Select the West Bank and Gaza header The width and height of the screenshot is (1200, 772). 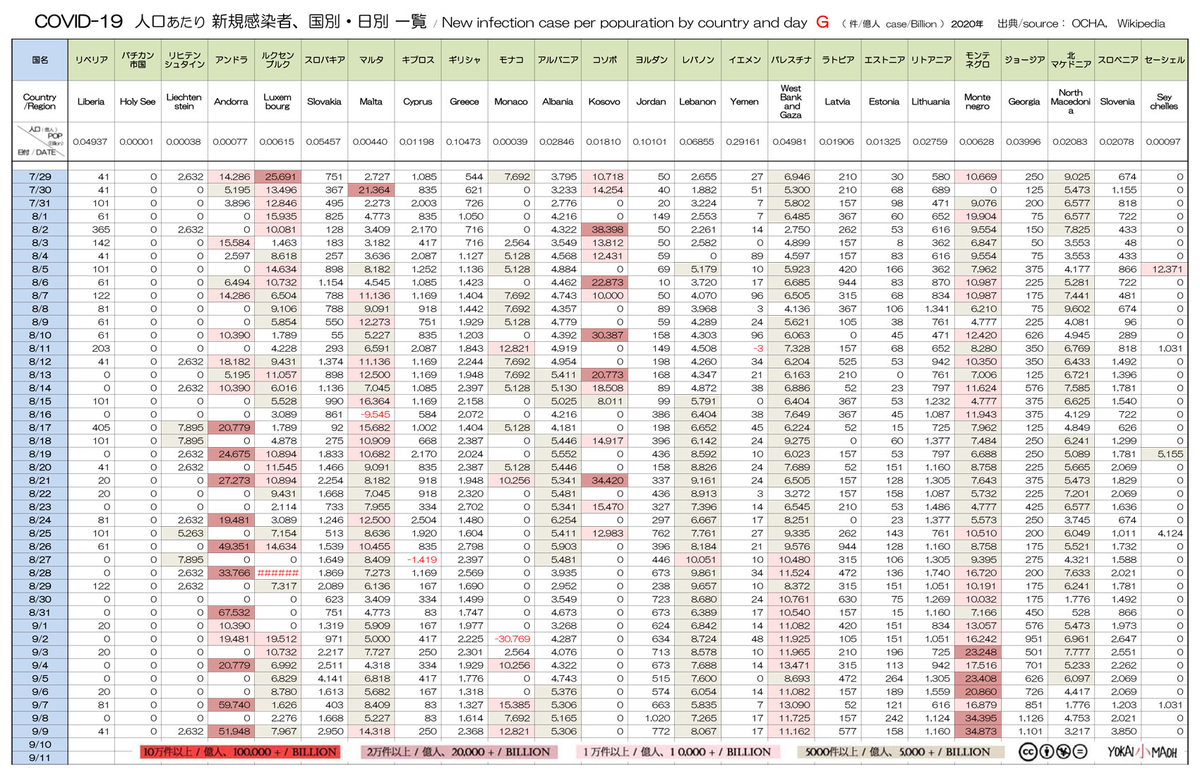791,100
